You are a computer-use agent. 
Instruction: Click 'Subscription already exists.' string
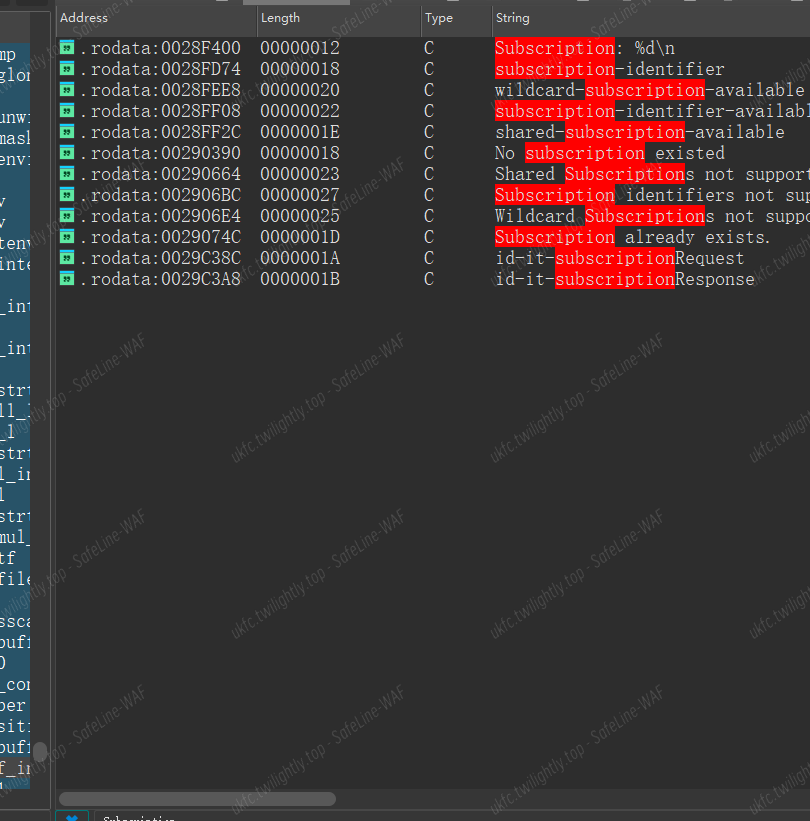pyautogui.click(x=632, y=237)
